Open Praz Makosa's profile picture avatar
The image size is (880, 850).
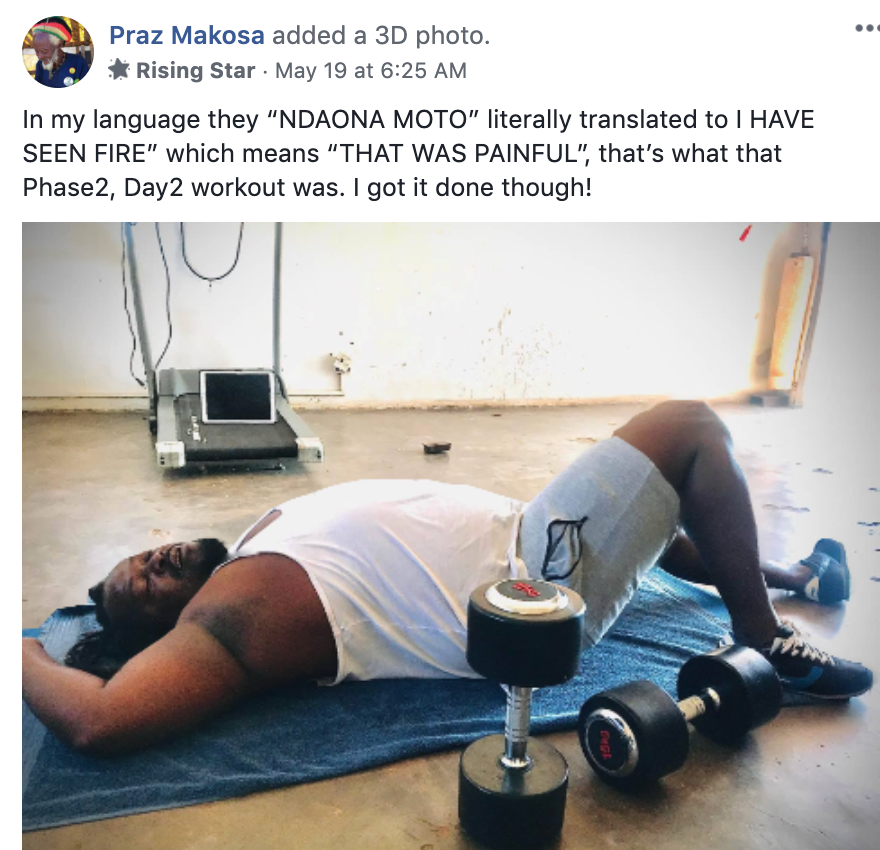[x=58, y=52]
